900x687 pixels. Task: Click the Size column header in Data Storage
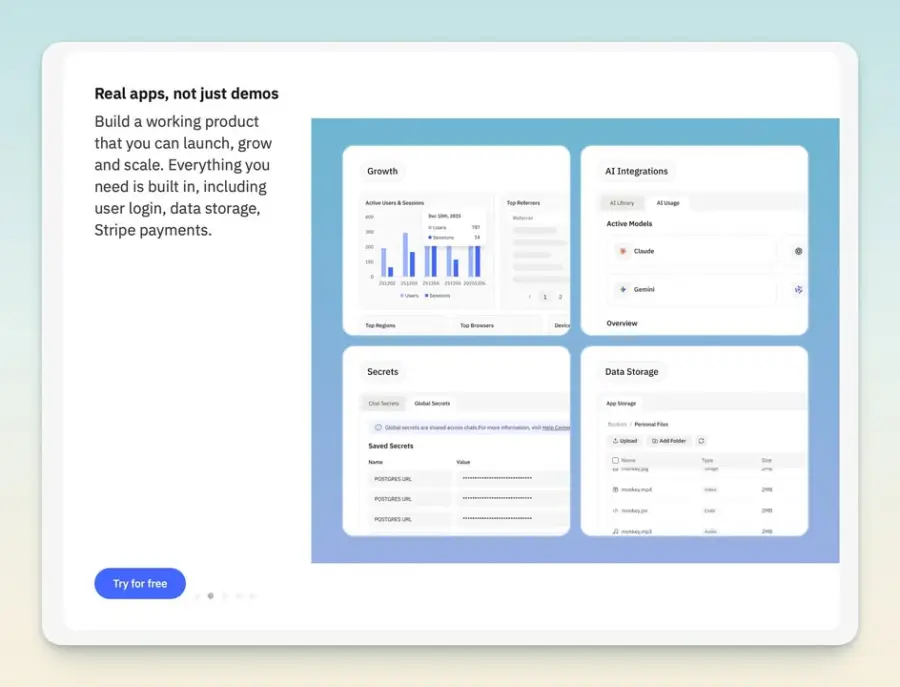[766, 460]
